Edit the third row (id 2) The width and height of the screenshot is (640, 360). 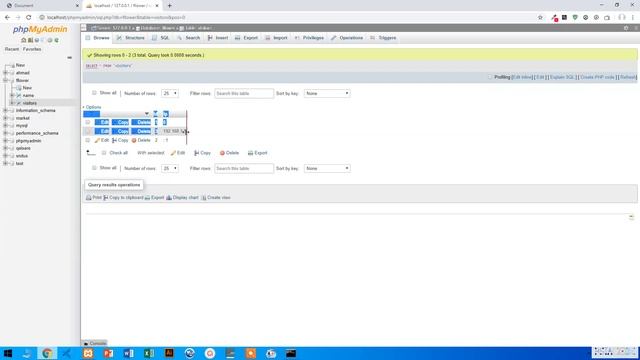point(102,140)
